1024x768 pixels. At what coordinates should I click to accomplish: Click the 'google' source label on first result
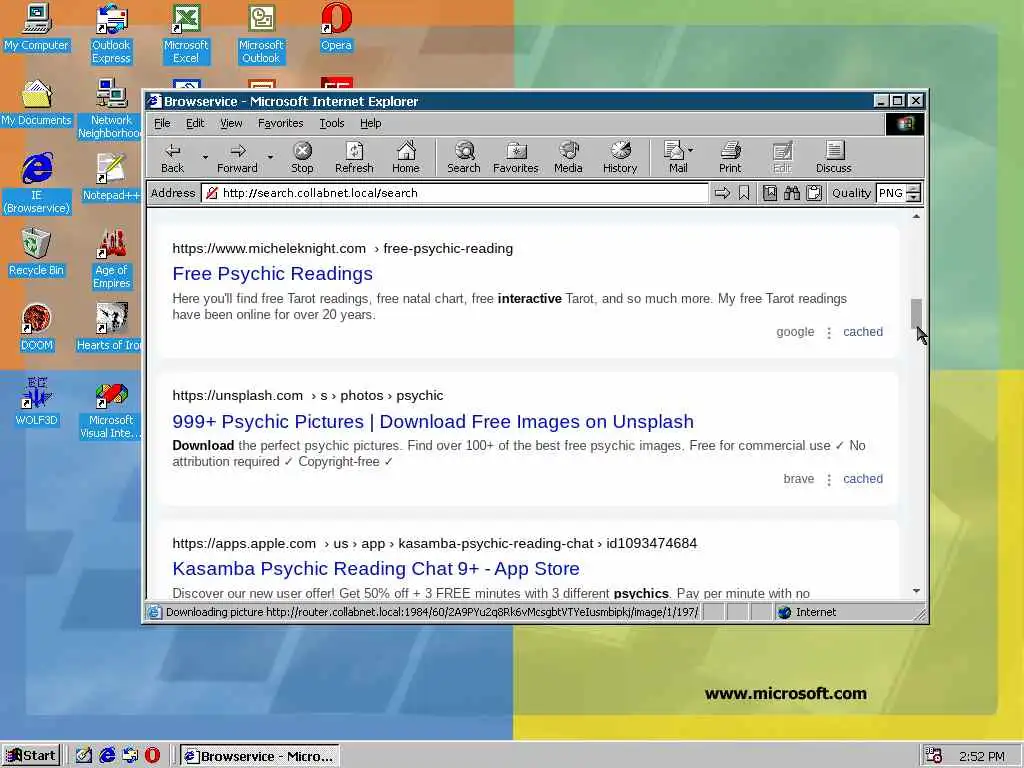click(x=795, y=332)
